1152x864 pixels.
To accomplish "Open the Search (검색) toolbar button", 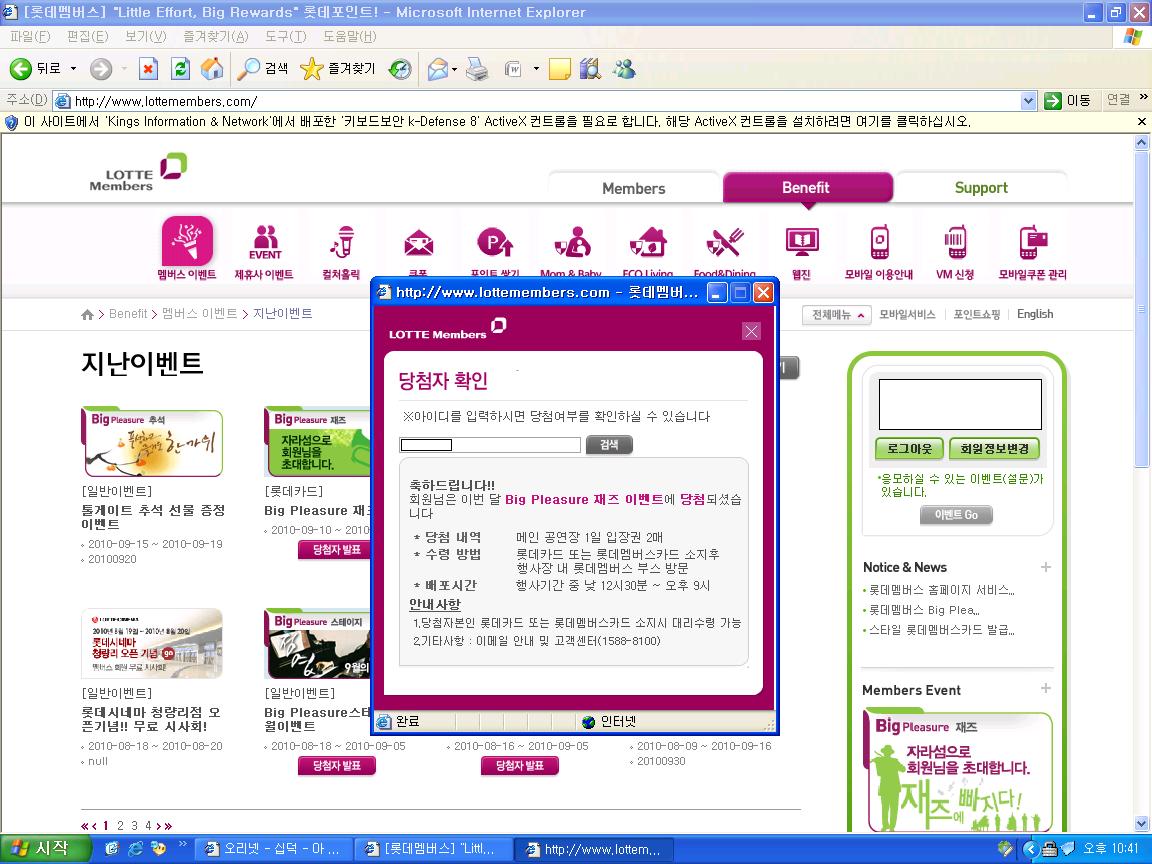I will [262, 68].
